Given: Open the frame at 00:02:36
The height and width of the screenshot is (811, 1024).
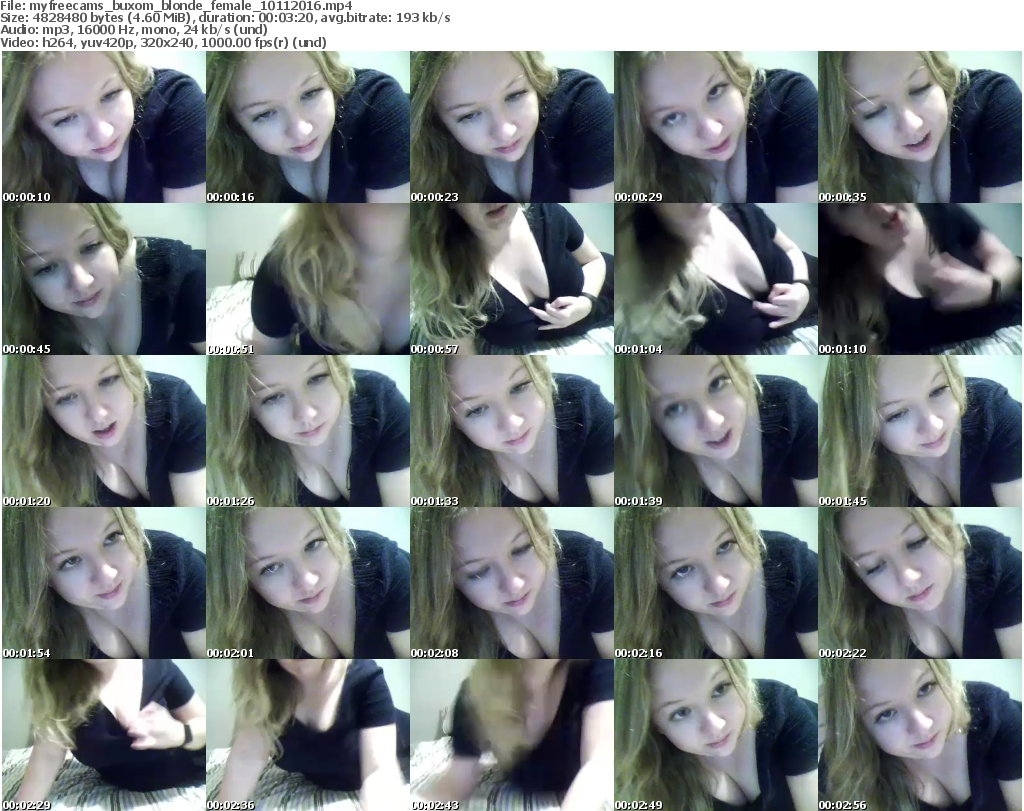Looking at the screenshot, I should [308, 735].
